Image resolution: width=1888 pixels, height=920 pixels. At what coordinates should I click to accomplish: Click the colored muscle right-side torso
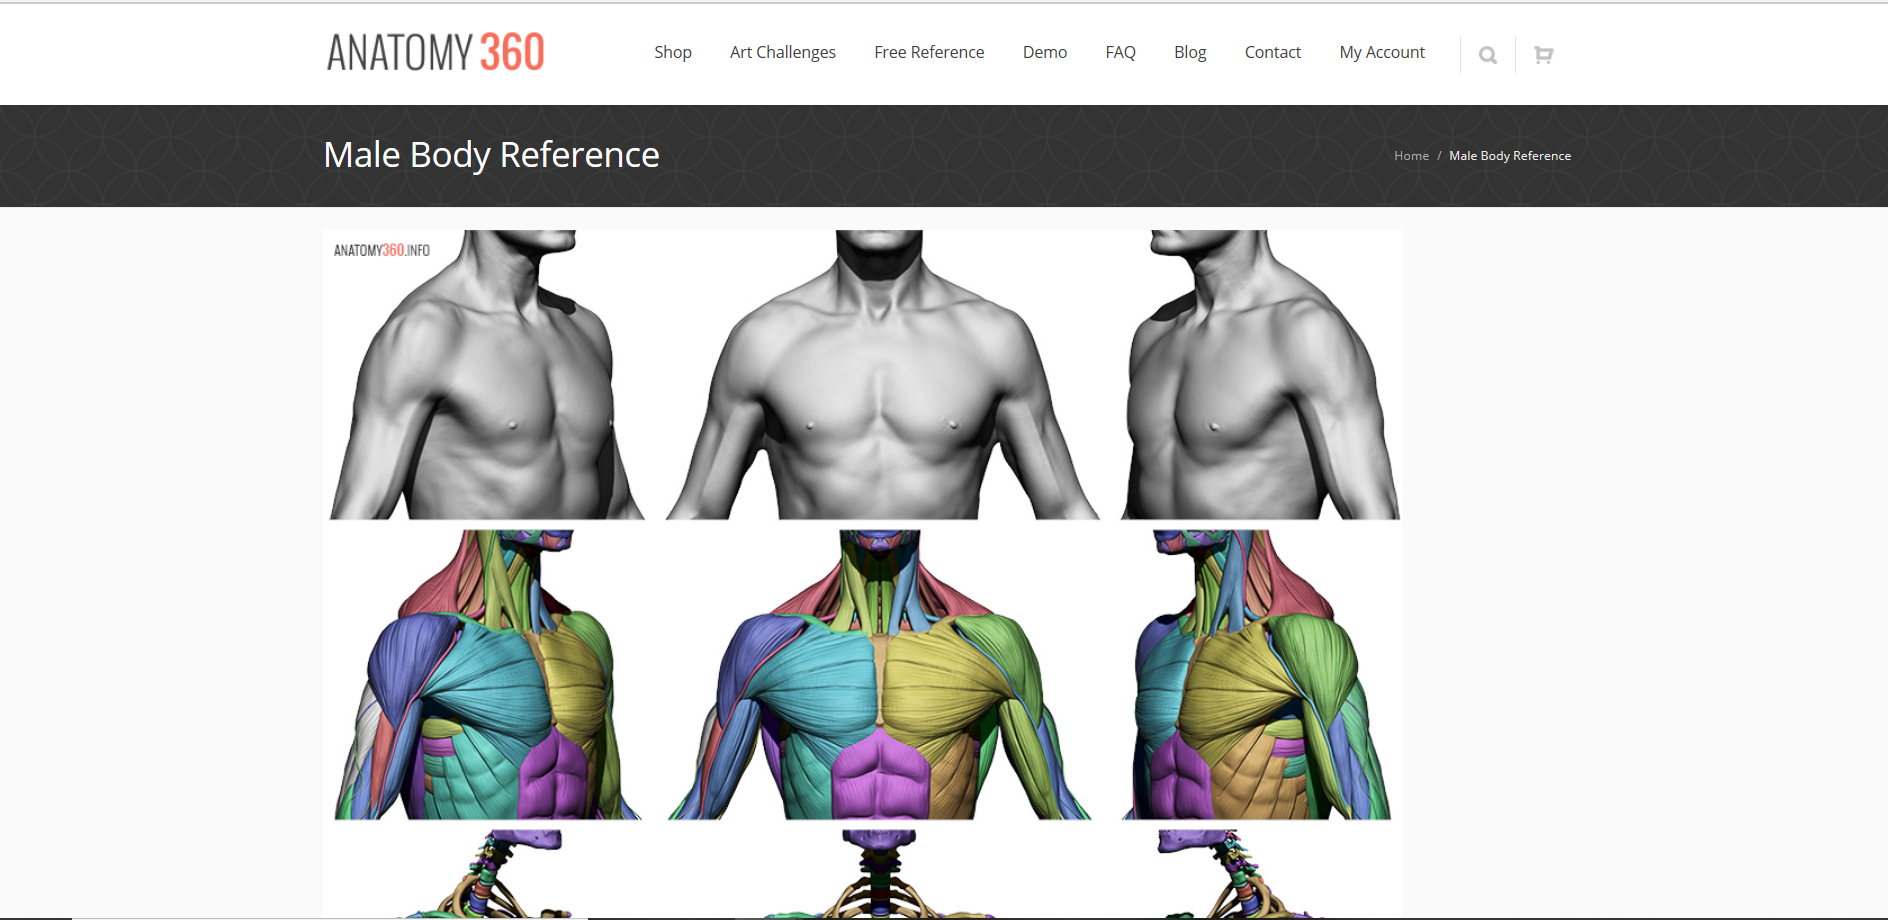(1257, 675)
